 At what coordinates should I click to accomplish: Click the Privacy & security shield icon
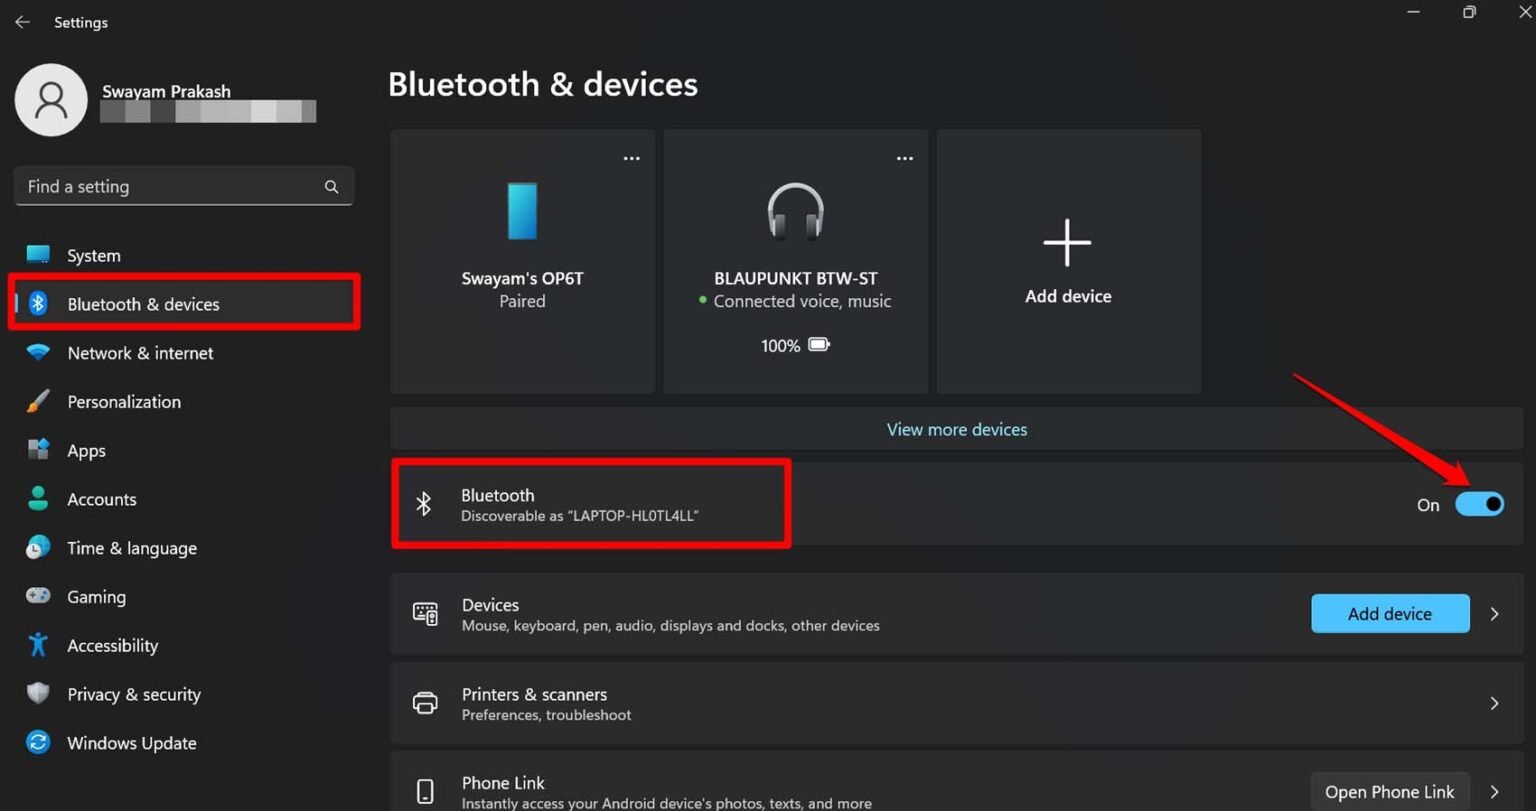click(x=37, y=694)
